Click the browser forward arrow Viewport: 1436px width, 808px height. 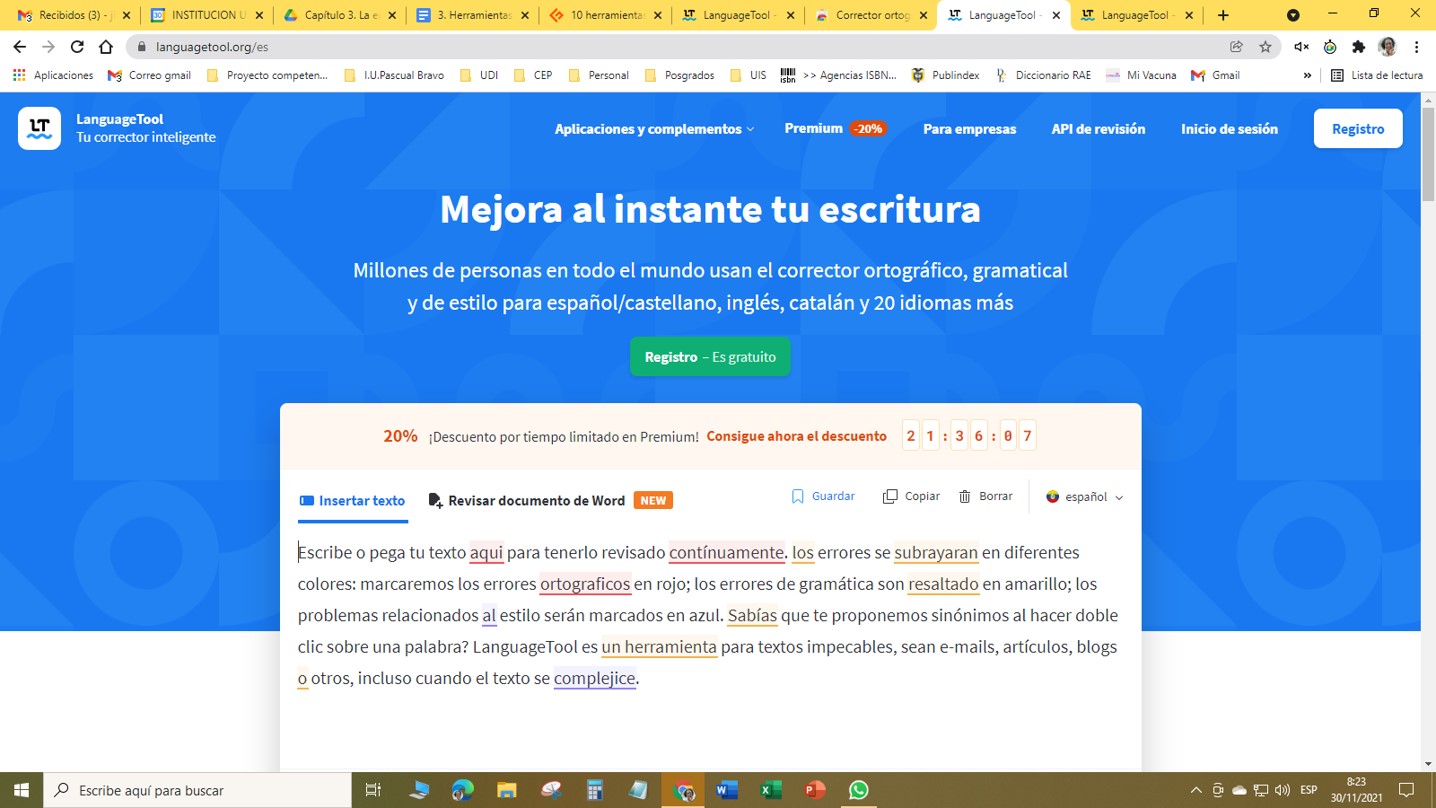(x=48, y=47)
